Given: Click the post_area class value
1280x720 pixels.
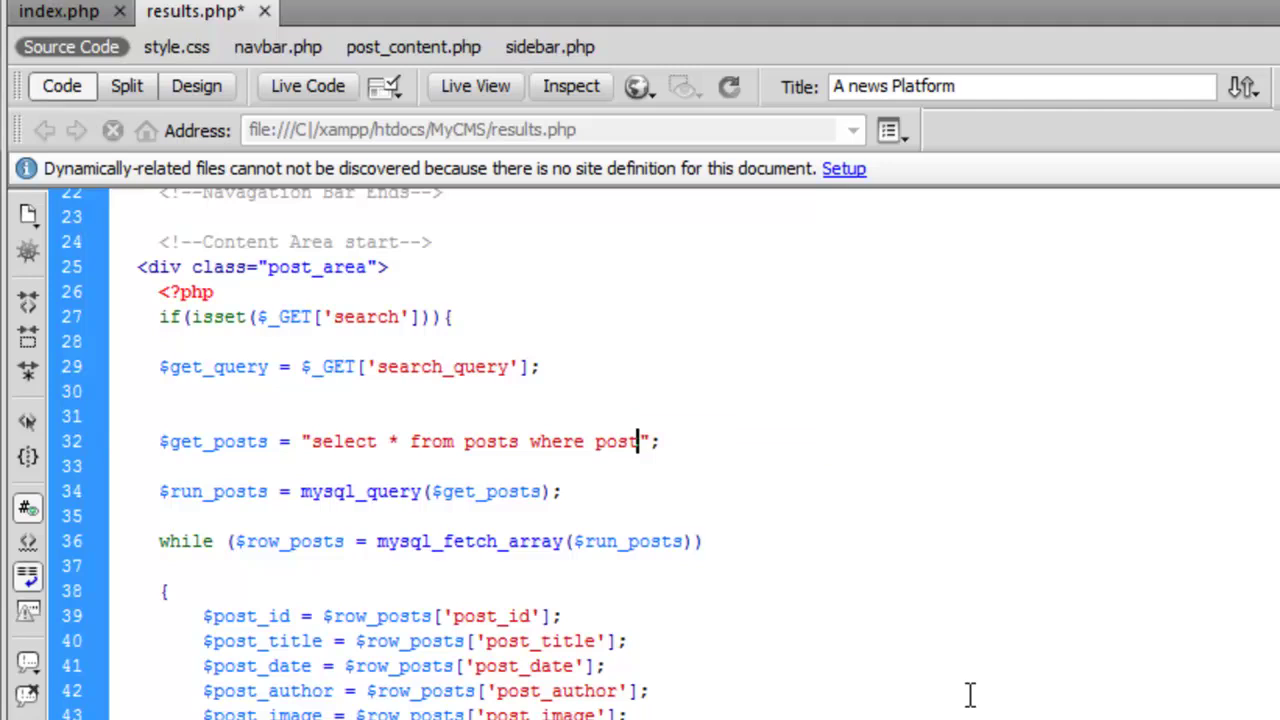Looking at the screenshot, I should 317,267.
